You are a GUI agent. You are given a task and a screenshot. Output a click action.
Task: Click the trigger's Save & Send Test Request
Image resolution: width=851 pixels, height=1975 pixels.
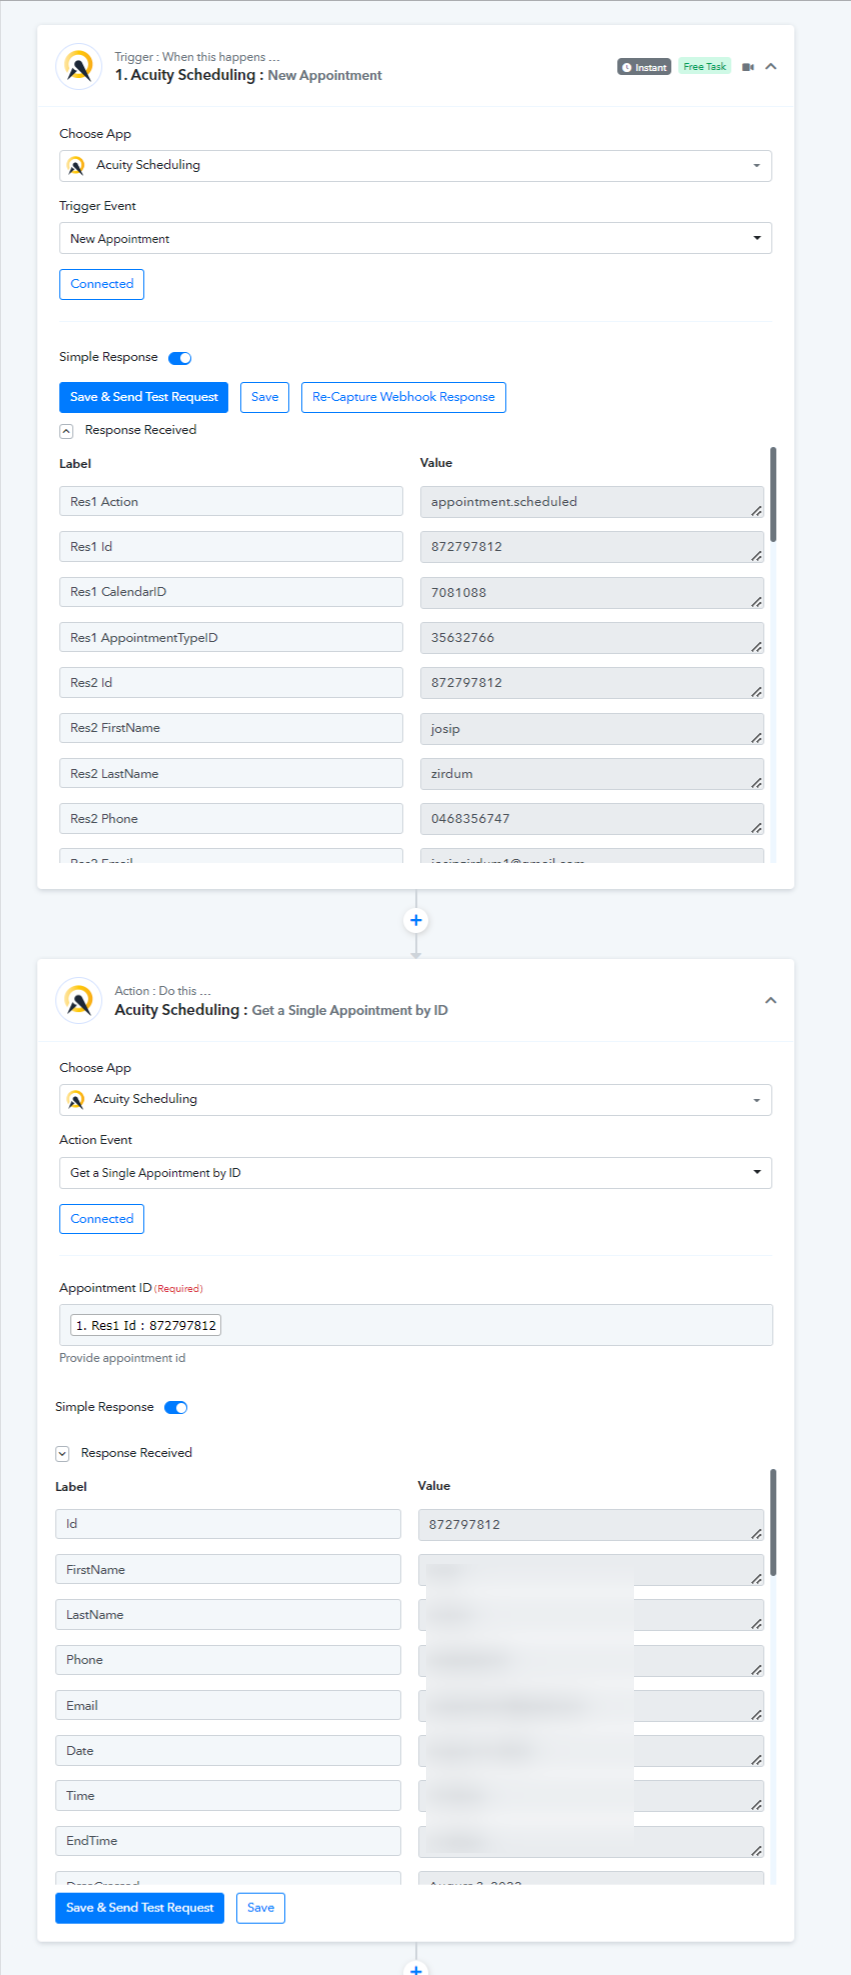click(144, 397)
